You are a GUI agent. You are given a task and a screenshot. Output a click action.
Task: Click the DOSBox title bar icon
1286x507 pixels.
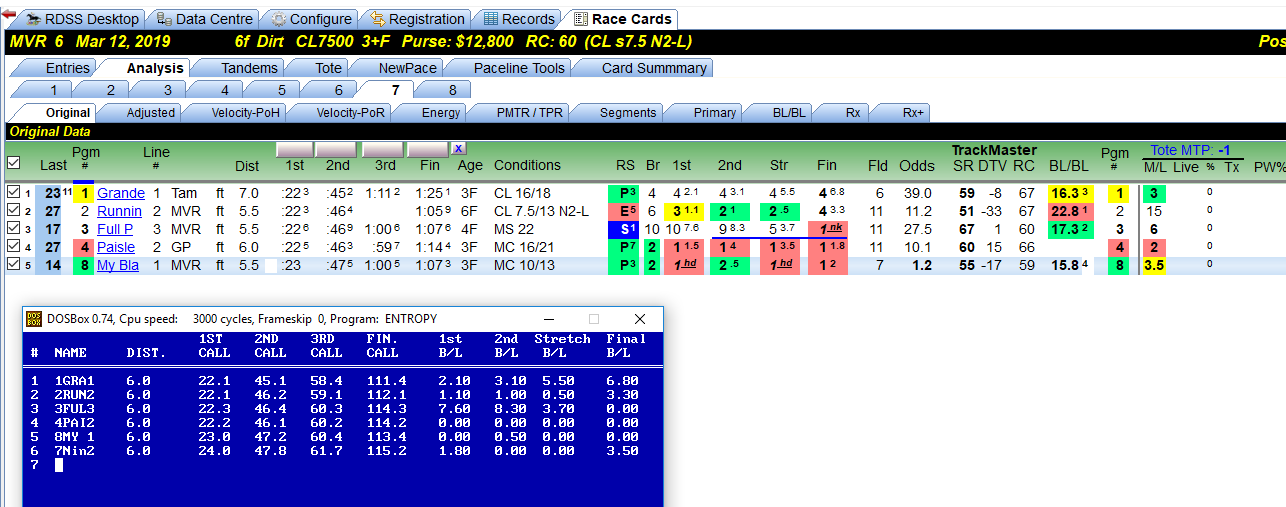pos(33,319)
